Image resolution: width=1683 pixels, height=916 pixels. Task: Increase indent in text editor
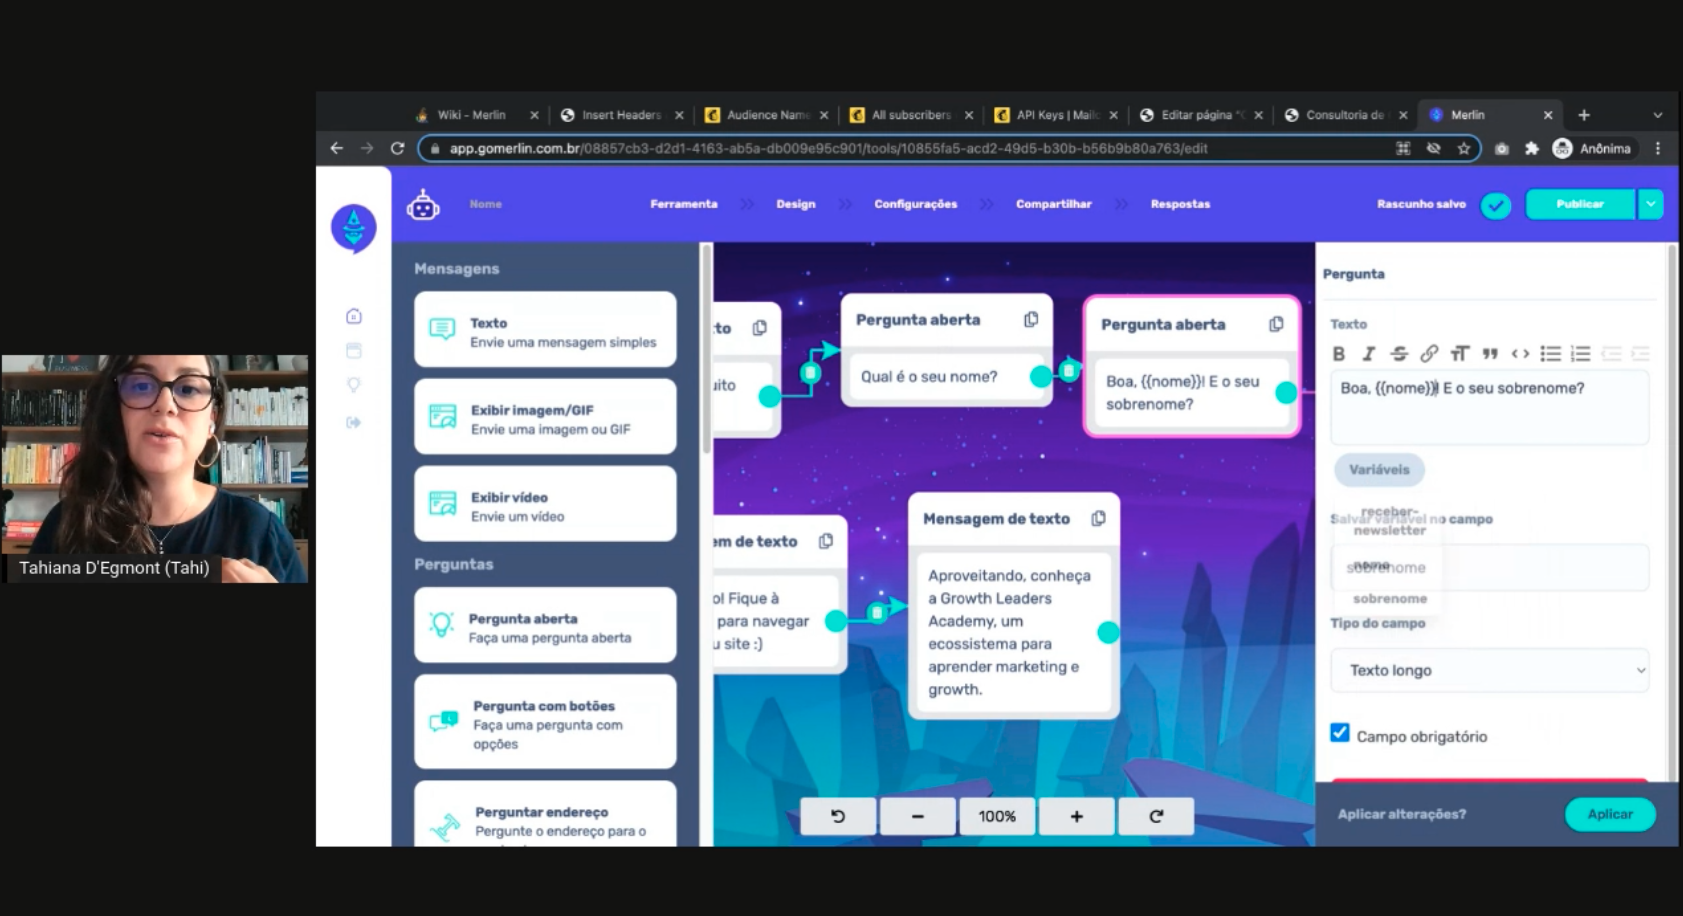pyautogui.click(x=1640, y=353)
